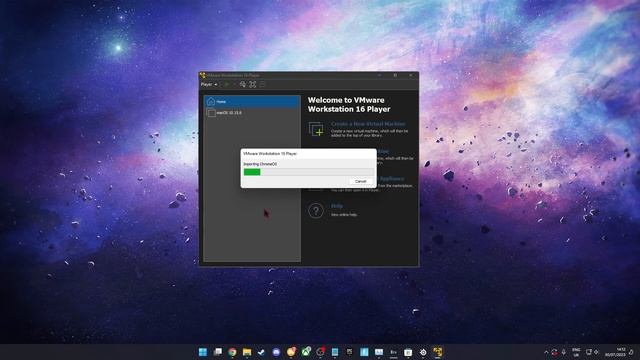Open the Player dropdown menu
Viewport: 640px width, 360px height.
(209, 84)
